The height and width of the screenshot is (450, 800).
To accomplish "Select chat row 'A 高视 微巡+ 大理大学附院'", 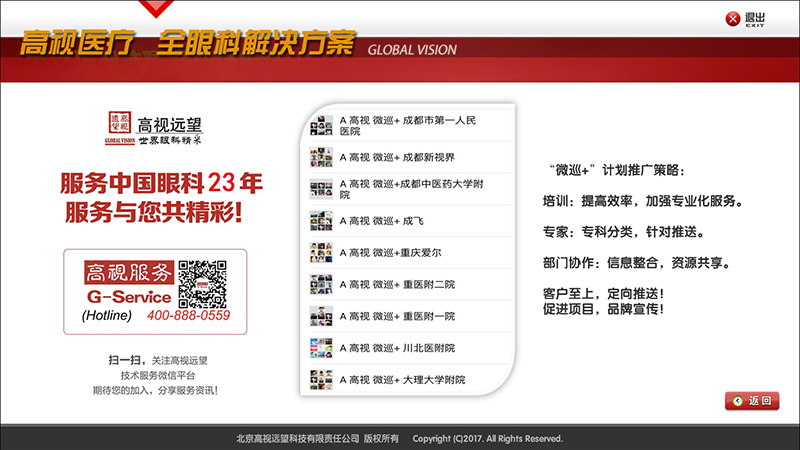I will [408, 380].
